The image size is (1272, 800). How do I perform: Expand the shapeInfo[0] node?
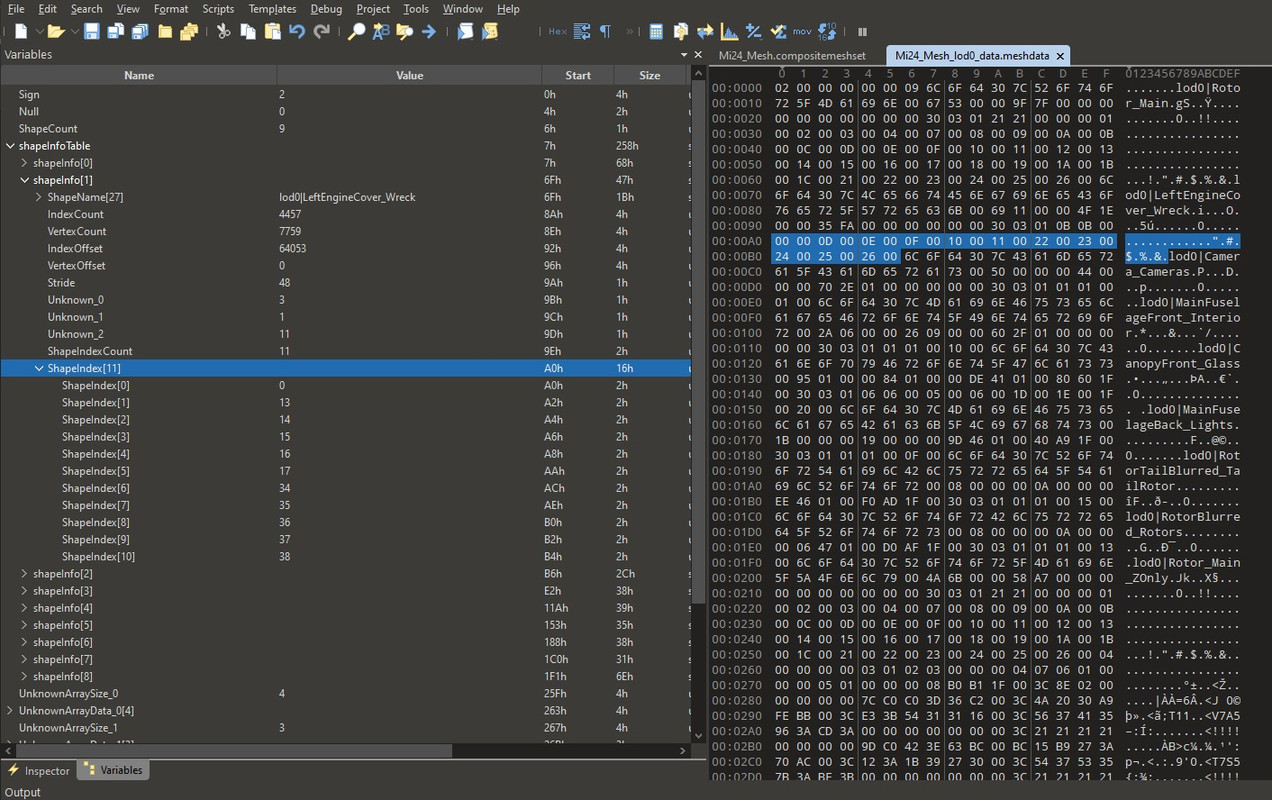[25, 163]
